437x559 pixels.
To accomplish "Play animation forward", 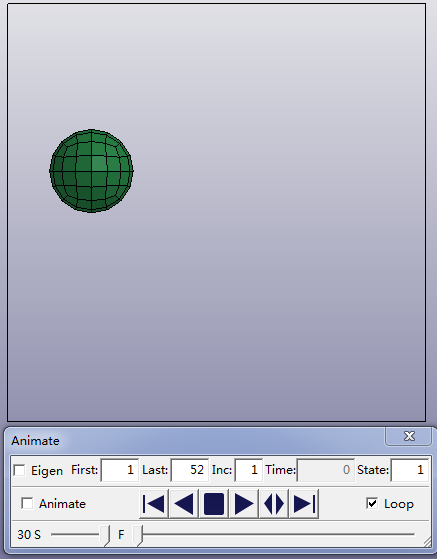I will point(244,504).
